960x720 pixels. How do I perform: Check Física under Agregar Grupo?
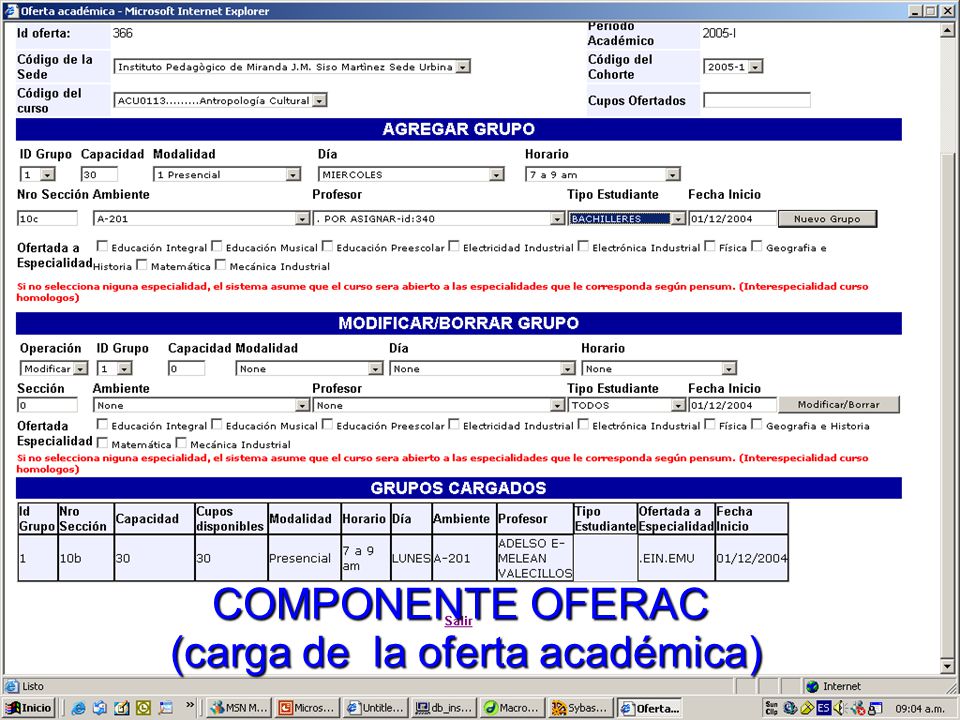tap(710, 246)
